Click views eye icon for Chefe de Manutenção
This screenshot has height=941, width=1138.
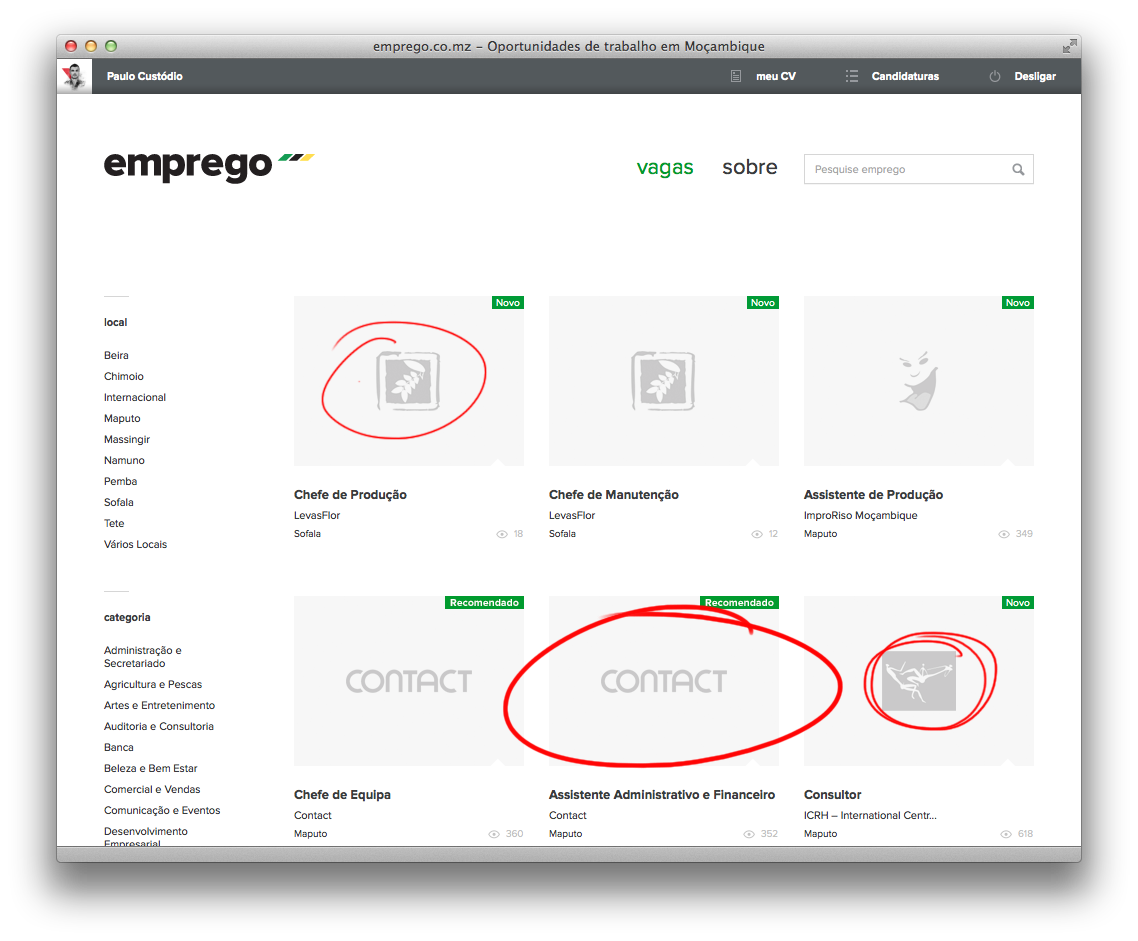757,534
